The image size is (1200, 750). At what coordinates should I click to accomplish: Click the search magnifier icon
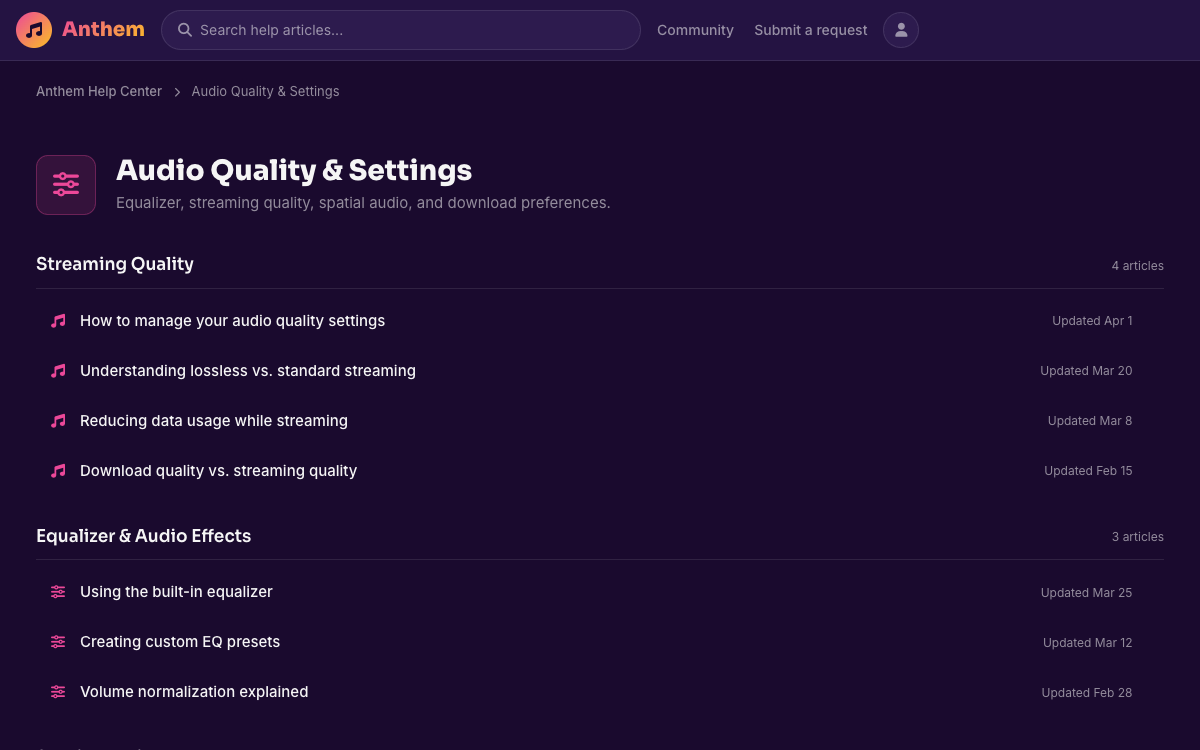click(x=185, y=30)
